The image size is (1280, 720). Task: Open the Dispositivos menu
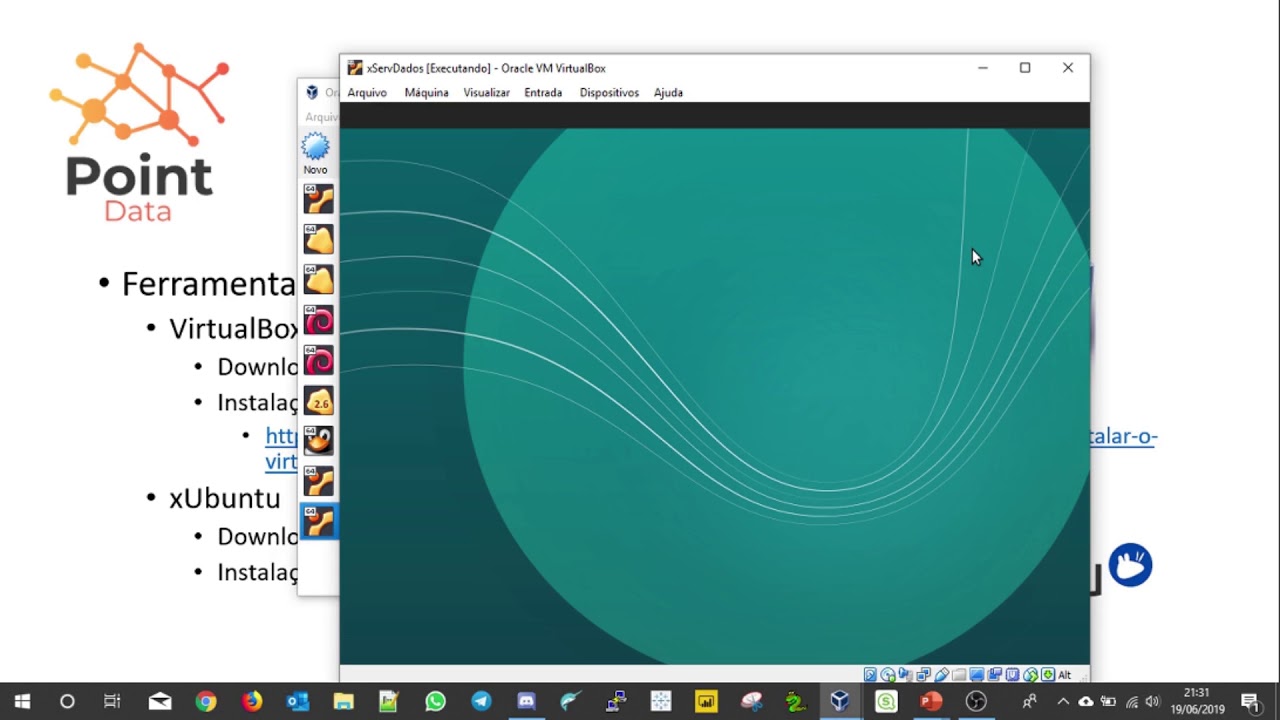609,92
